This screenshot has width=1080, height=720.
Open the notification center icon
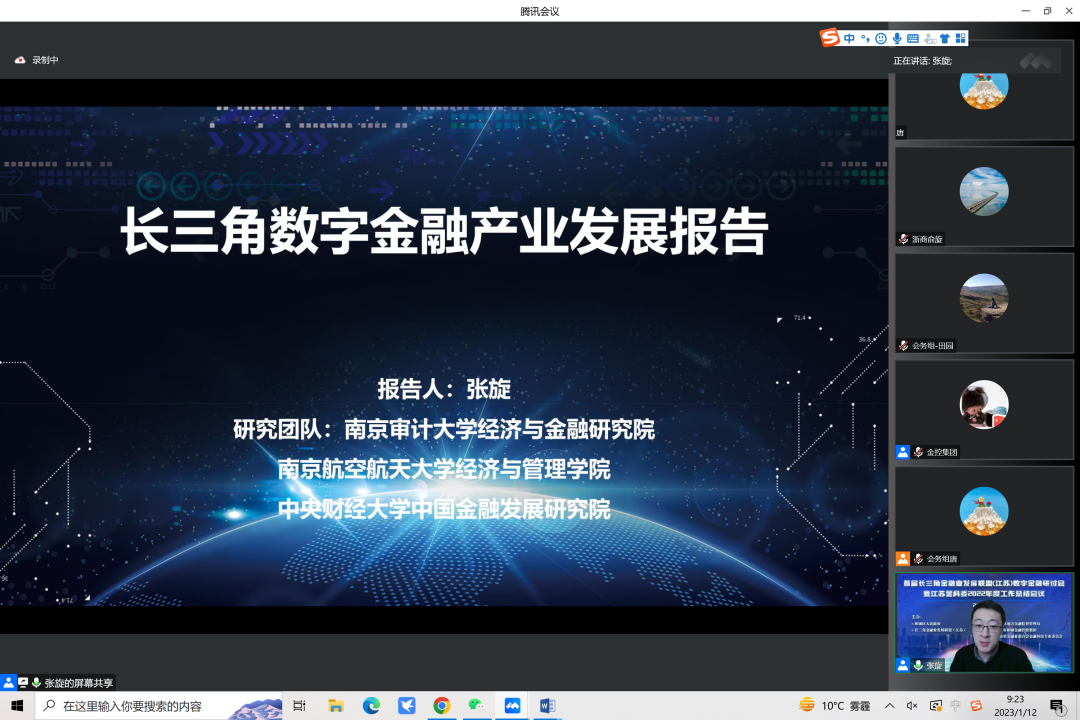click(x=1057, y=706)
